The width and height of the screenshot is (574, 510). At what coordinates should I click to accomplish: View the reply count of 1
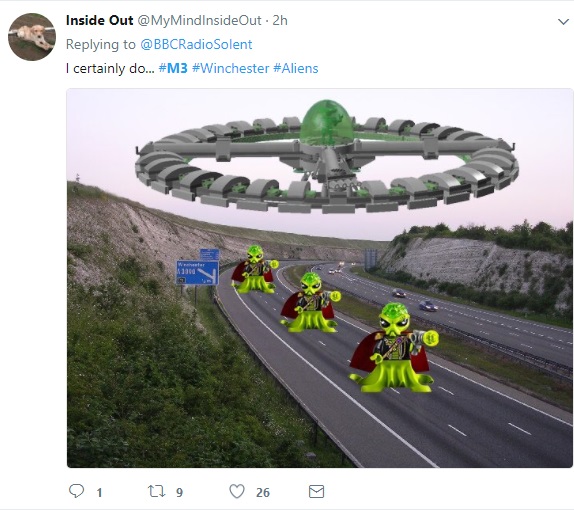(x=99, y=492)
